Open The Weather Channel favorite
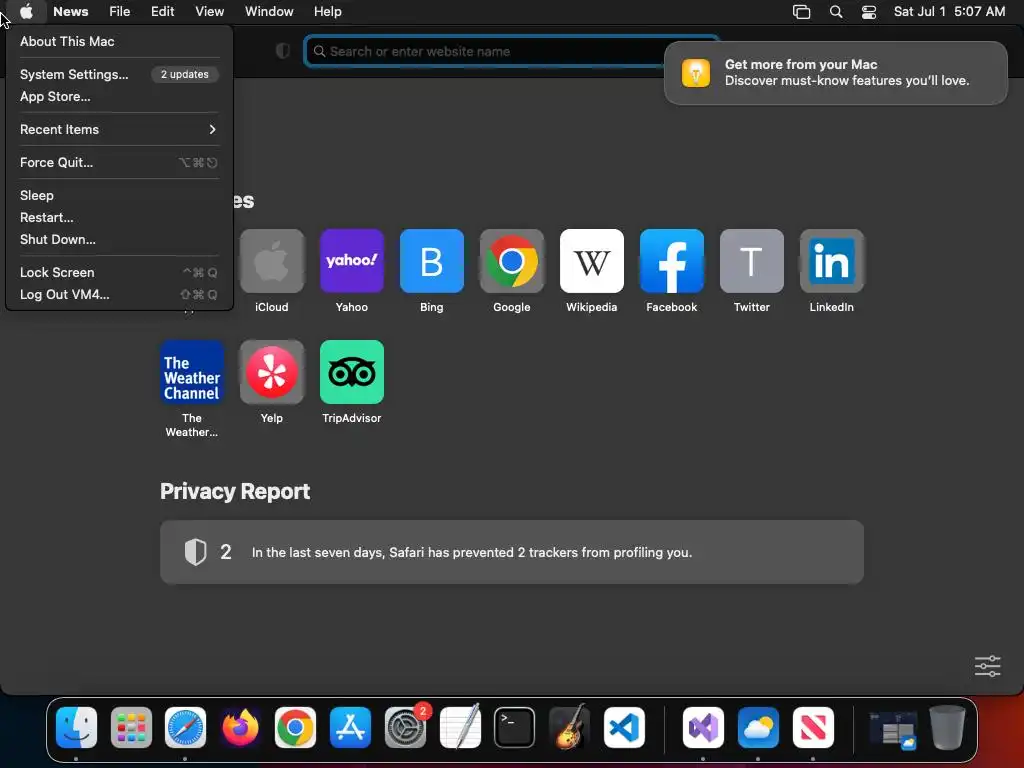Image resolution: width=1024 pixels, height=768 pixels. 192,372
